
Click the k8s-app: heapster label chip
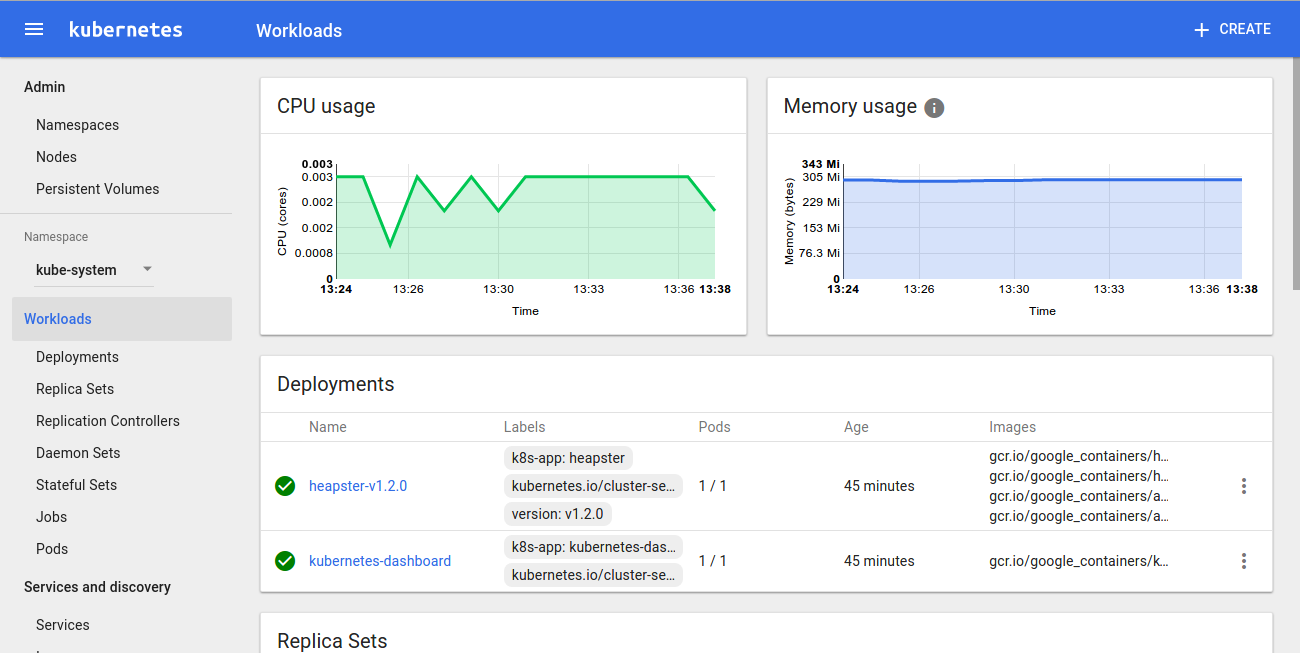click(568, 458)
